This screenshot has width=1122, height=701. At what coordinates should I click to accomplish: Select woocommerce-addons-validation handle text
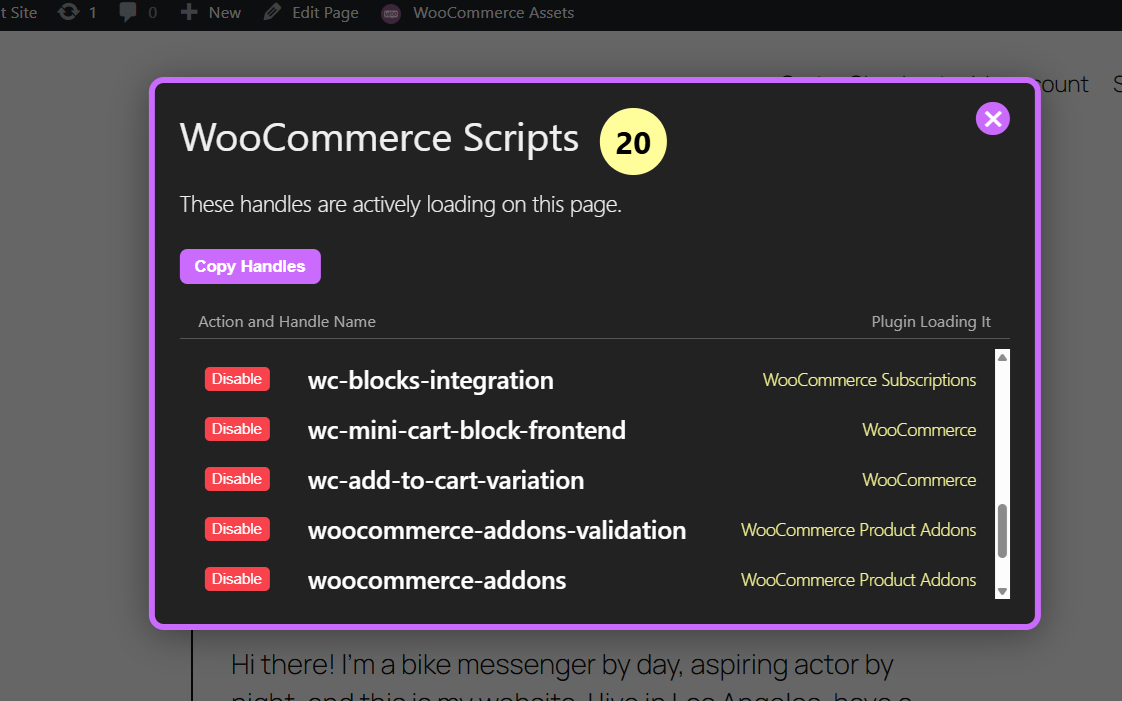(497, 531)
